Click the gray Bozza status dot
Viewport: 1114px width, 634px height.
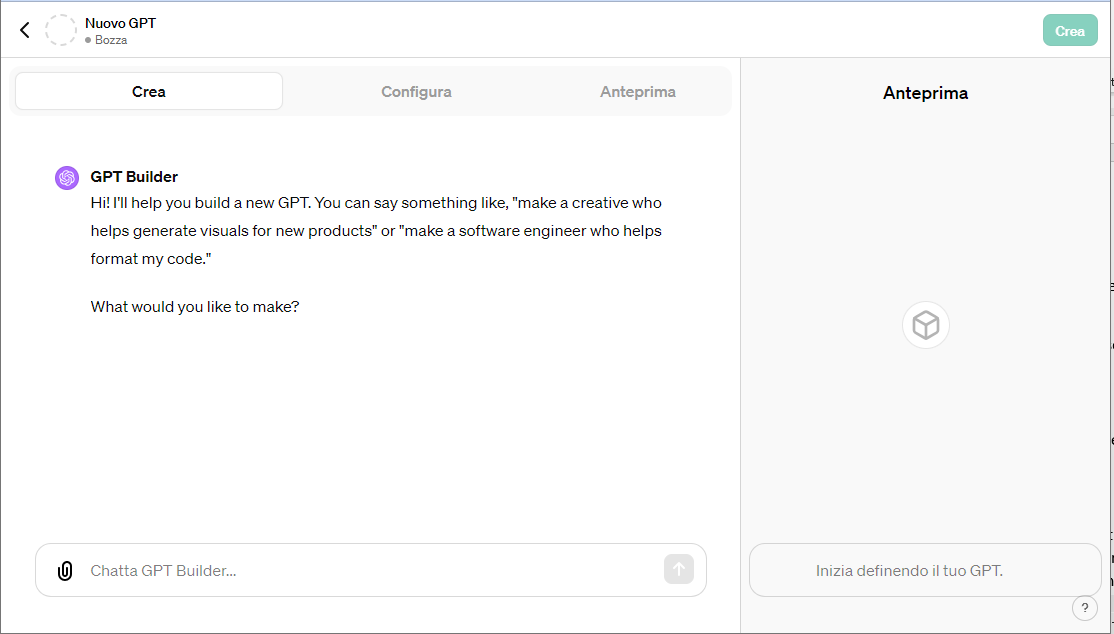click(x=88, y=41)
